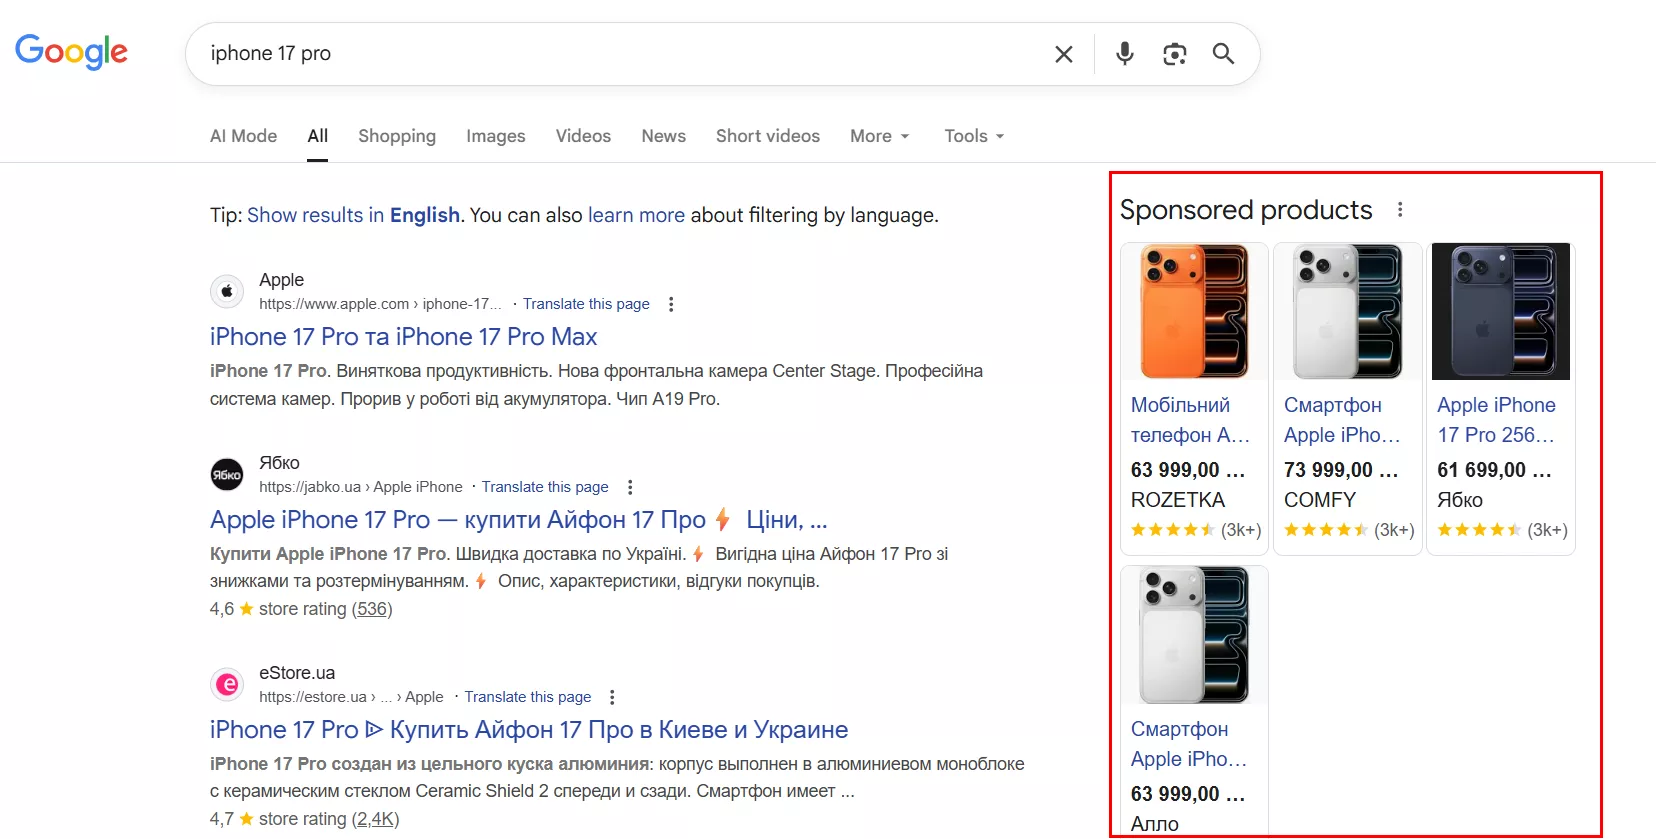Expand the Tools dropdown
This screenshot has width=1656, height=839.
click(974, 136)
